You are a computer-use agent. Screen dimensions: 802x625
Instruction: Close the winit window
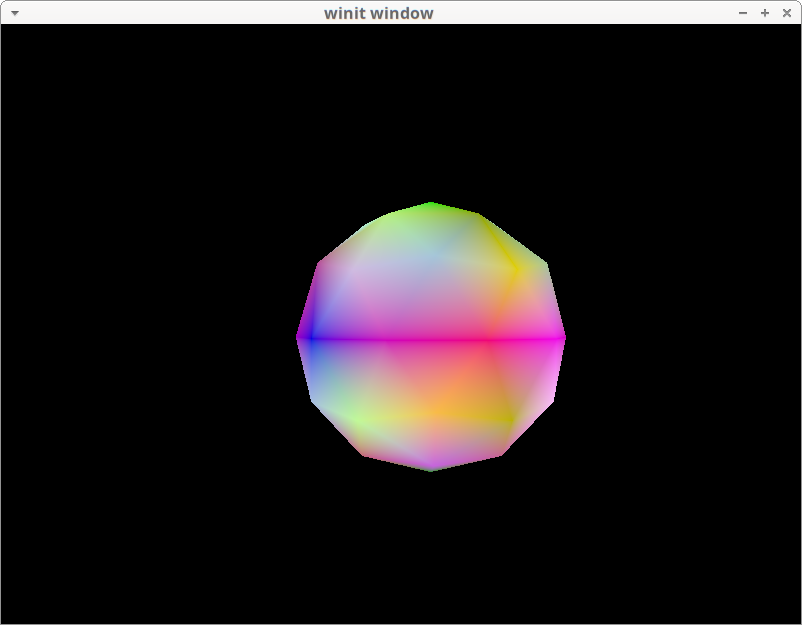click(x=787, y=13)
